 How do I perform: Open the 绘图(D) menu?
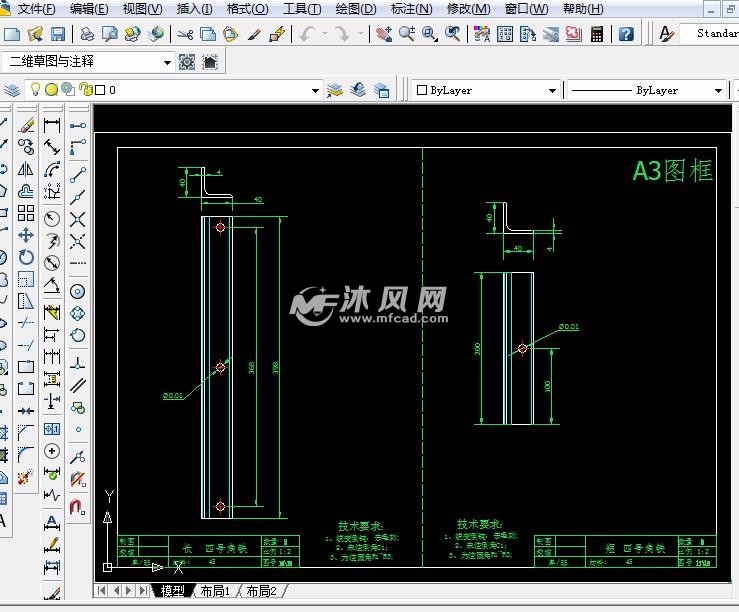click(356, 8)
